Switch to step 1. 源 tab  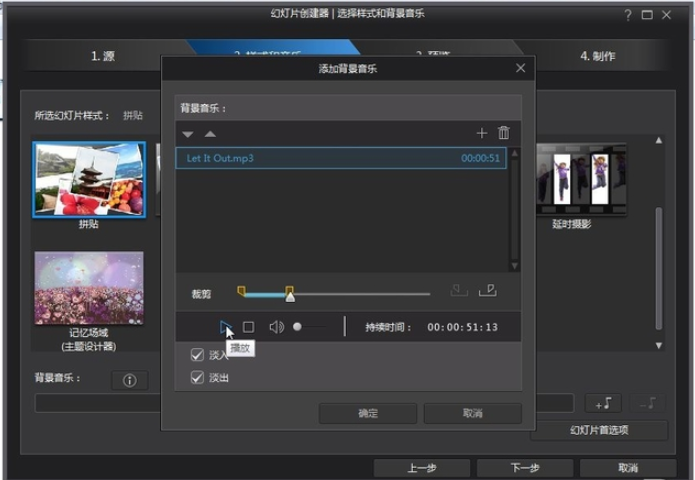click(103, 56)
